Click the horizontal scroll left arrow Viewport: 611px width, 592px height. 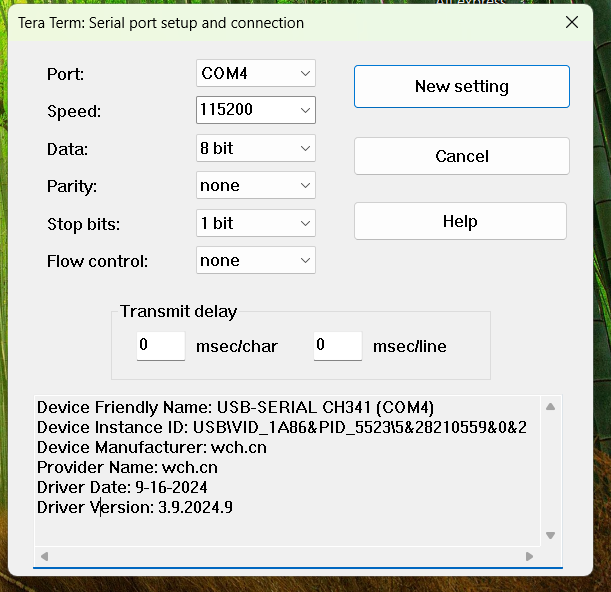click(x=43, y=556)
